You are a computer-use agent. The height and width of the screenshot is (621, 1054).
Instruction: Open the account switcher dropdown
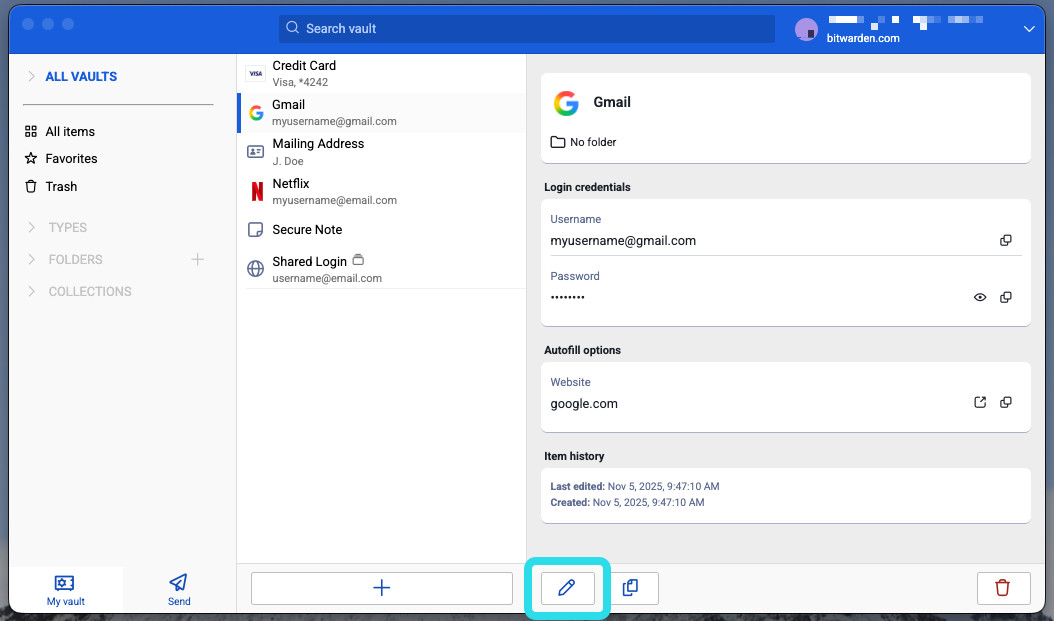[x=1029, y=29]
